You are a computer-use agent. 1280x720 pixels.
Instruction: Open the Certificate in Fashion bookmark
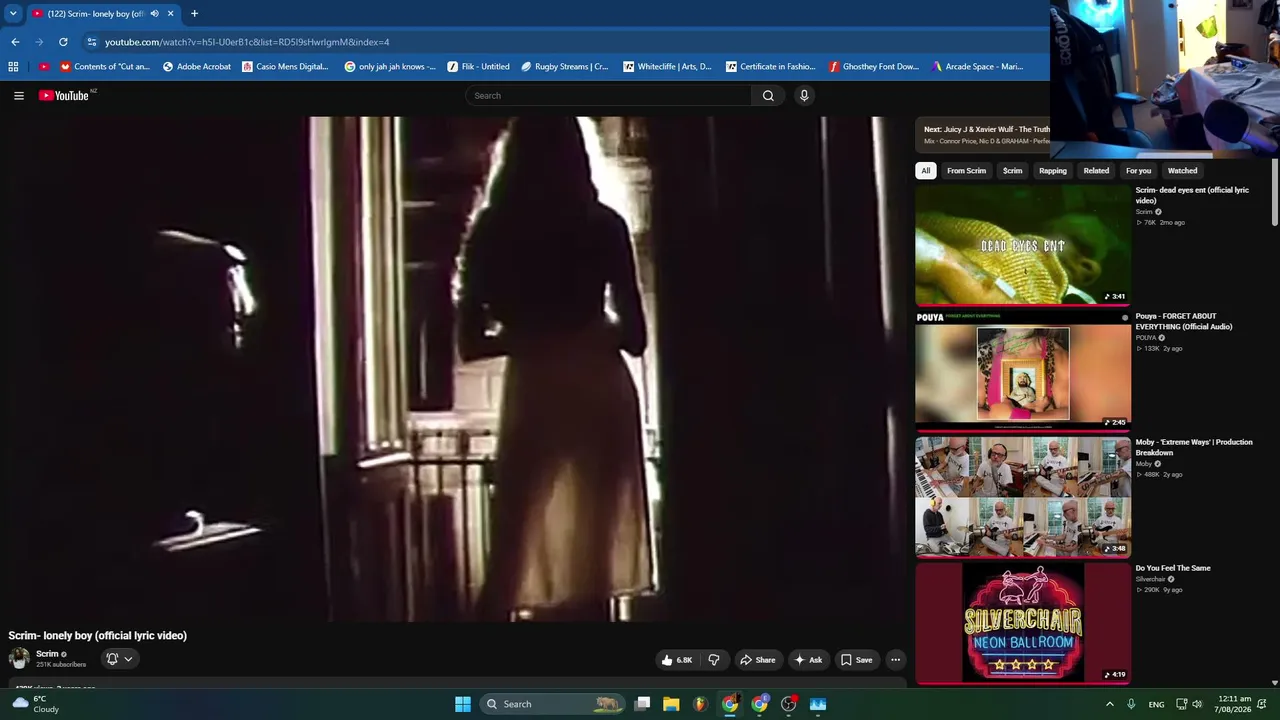click(771, 67)
